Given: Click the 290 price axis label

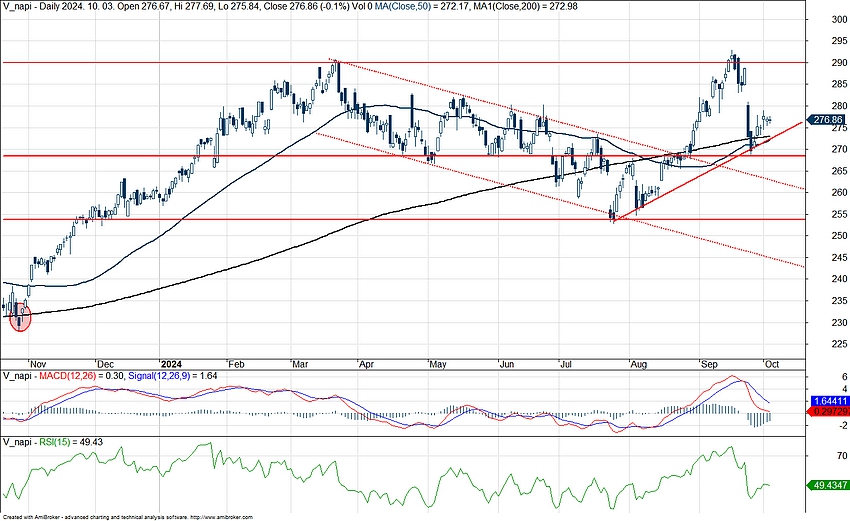Looking at the screenshot, I should click(839, 63).
